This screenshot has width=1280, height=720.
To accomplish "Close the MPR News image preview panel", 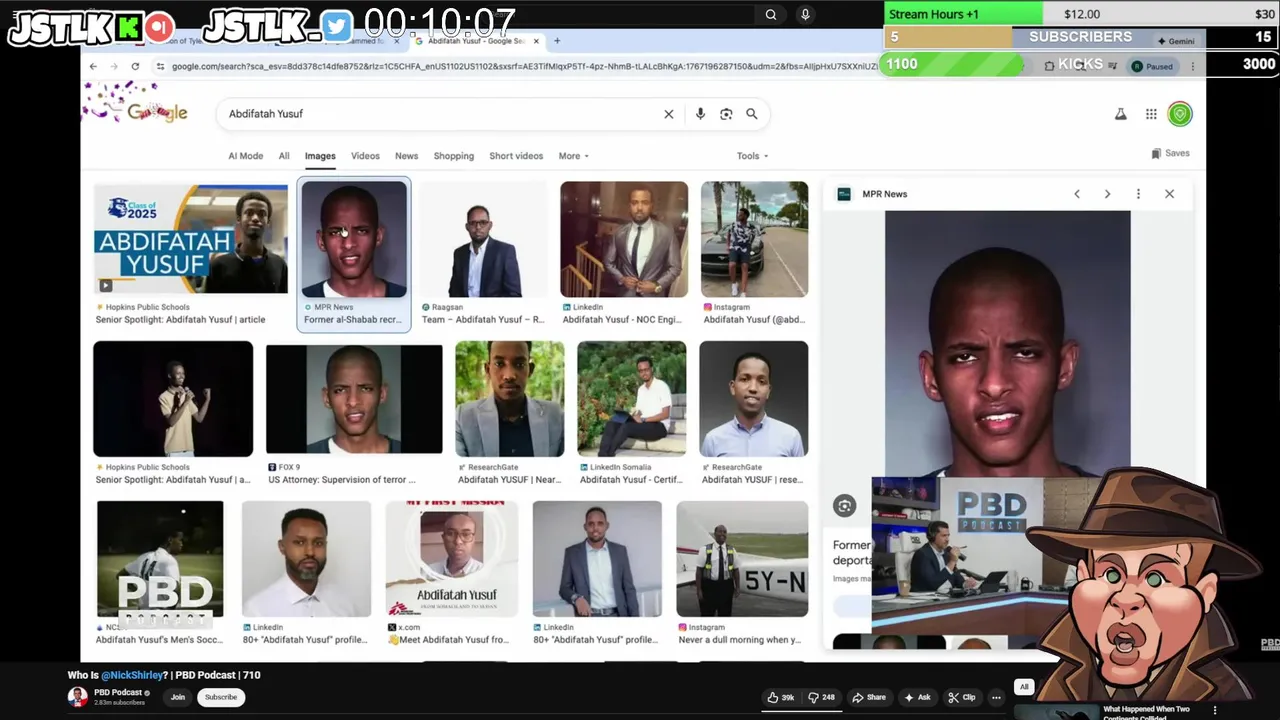I will point(1169,194).
